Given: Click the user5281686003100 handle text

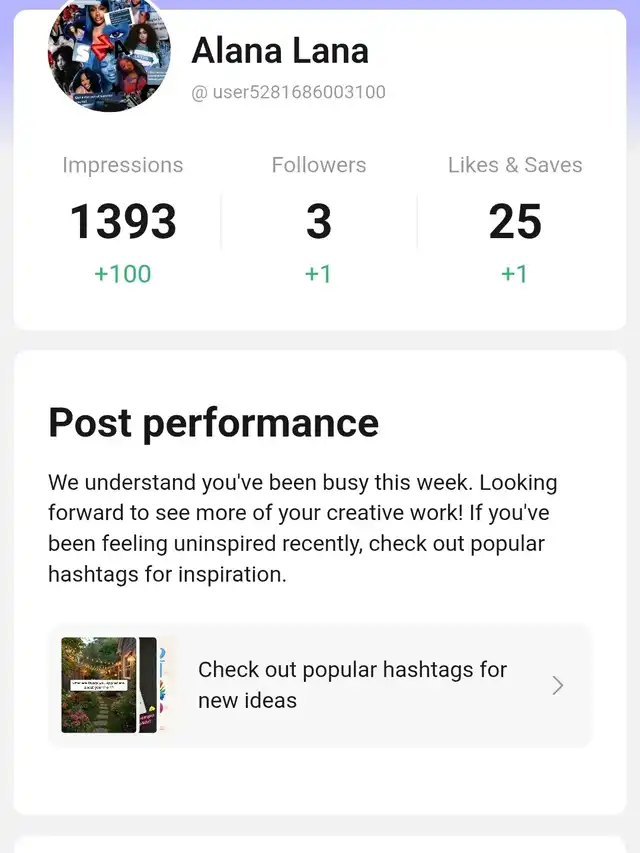Looking at the screenshot, I should tap(299, 93).
